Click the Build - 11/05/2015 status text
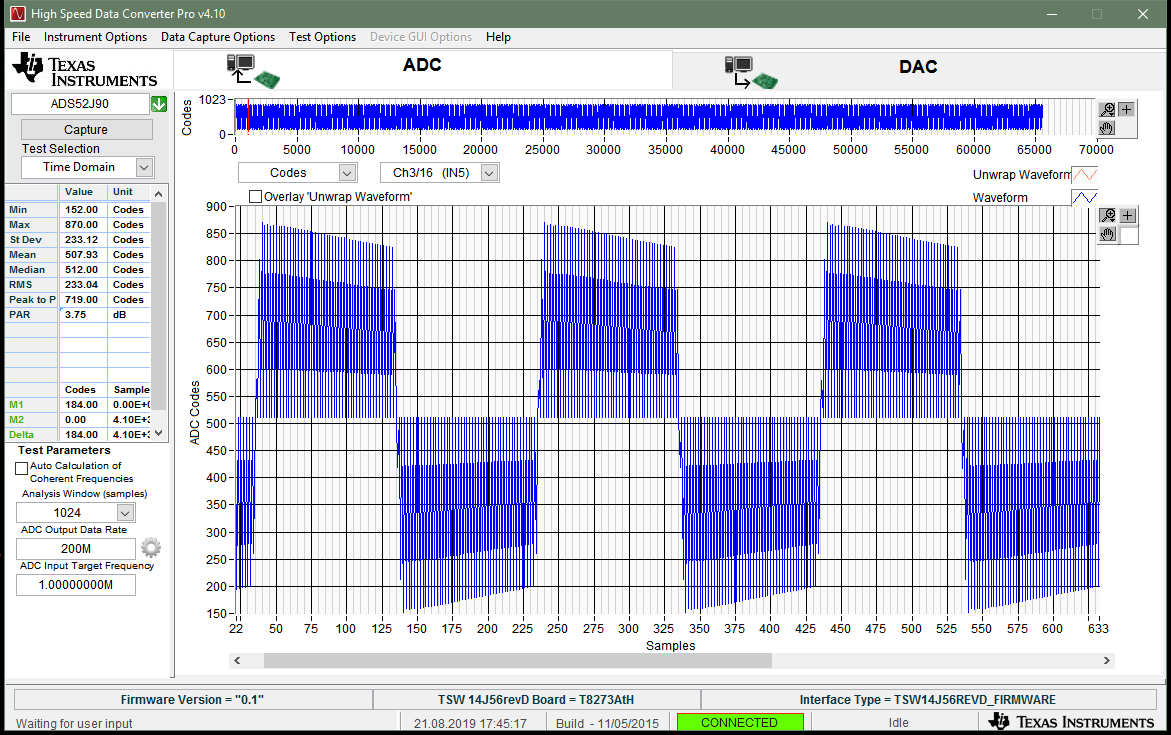The width and height of the screenshot is (1171, 735). tap(607, 723)
